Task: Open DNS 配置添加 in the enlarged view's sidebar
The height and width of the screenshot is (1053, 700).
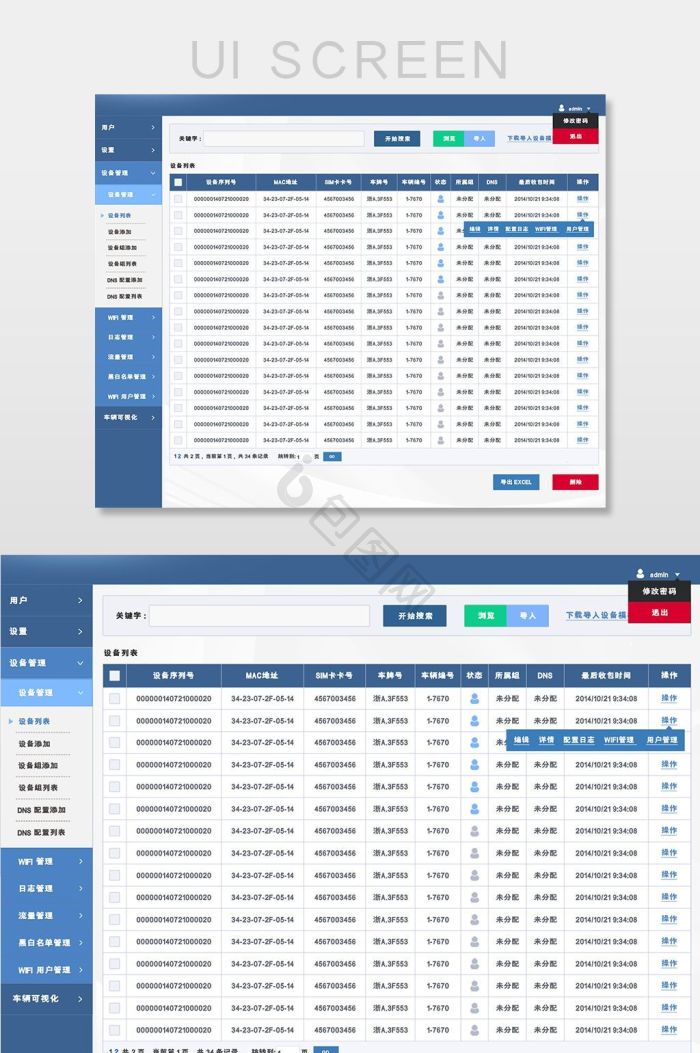Action: tap(41, 810)
